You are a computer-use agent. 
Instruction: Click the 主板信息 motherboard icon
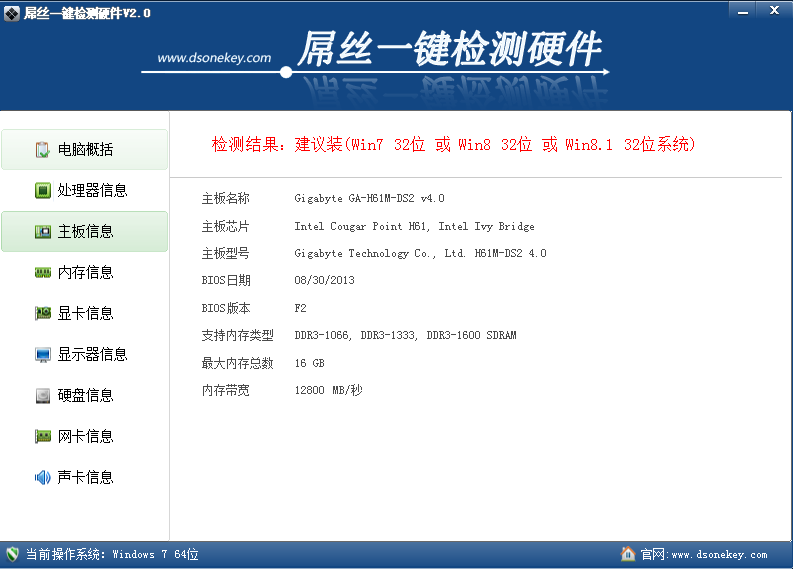click(43, 231)
